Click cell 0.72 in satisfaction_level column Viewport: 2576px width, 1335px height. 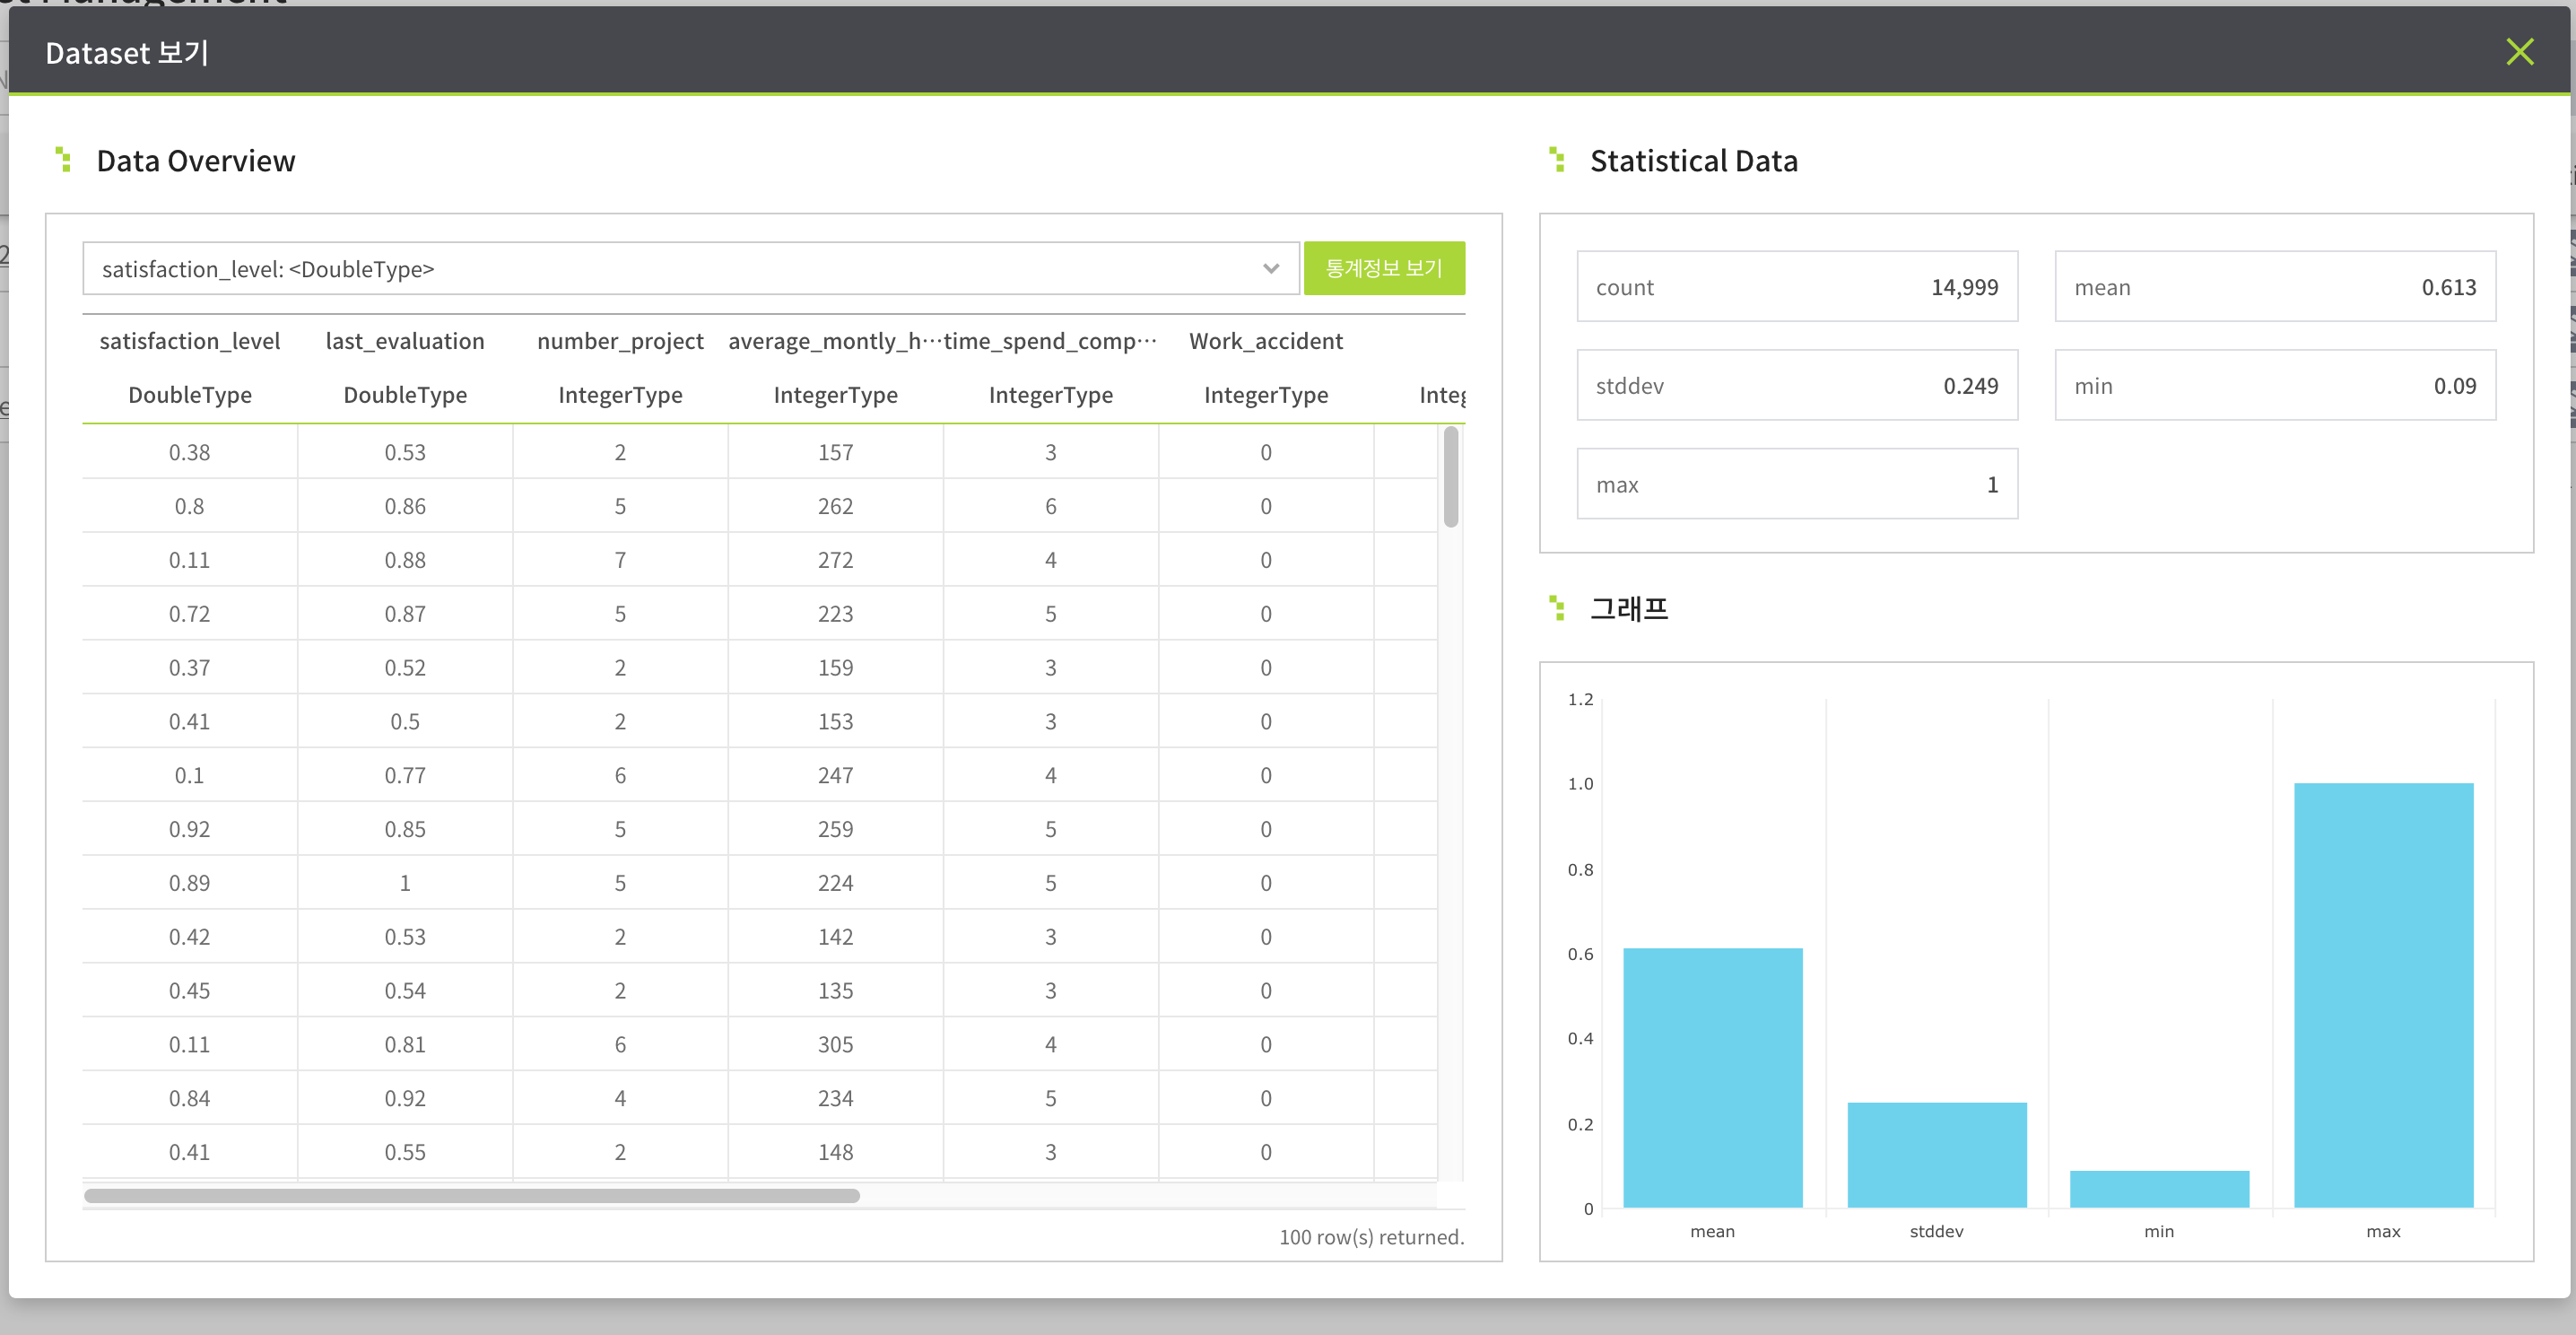coord(190,614)
